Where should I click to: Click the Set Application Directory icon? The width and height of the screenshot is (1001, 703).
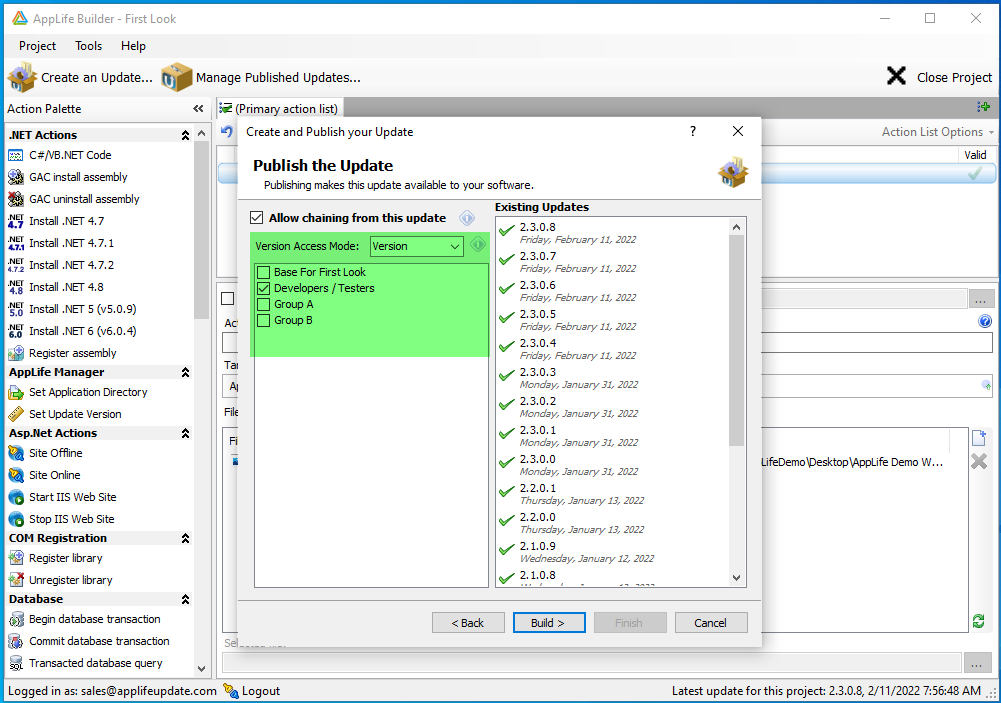click(x=16, y=392)
